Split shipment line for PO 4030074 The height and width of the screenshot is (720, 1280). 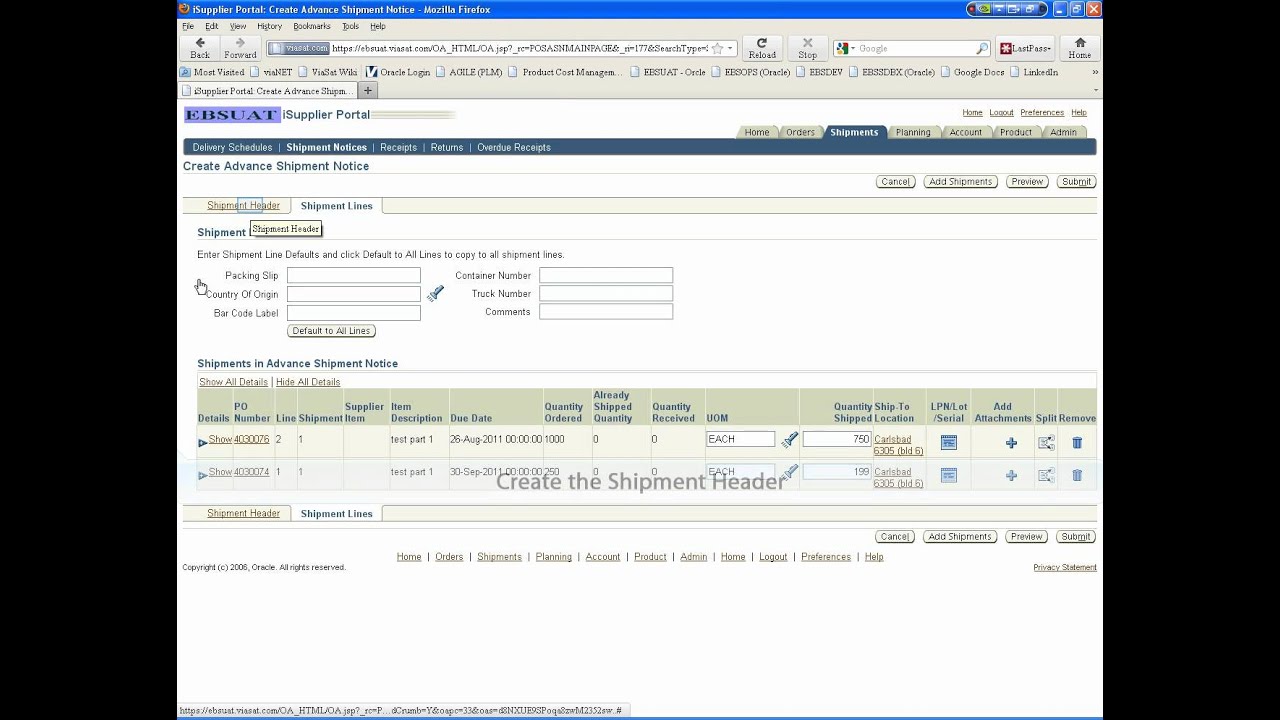[x=1046, y=475]
